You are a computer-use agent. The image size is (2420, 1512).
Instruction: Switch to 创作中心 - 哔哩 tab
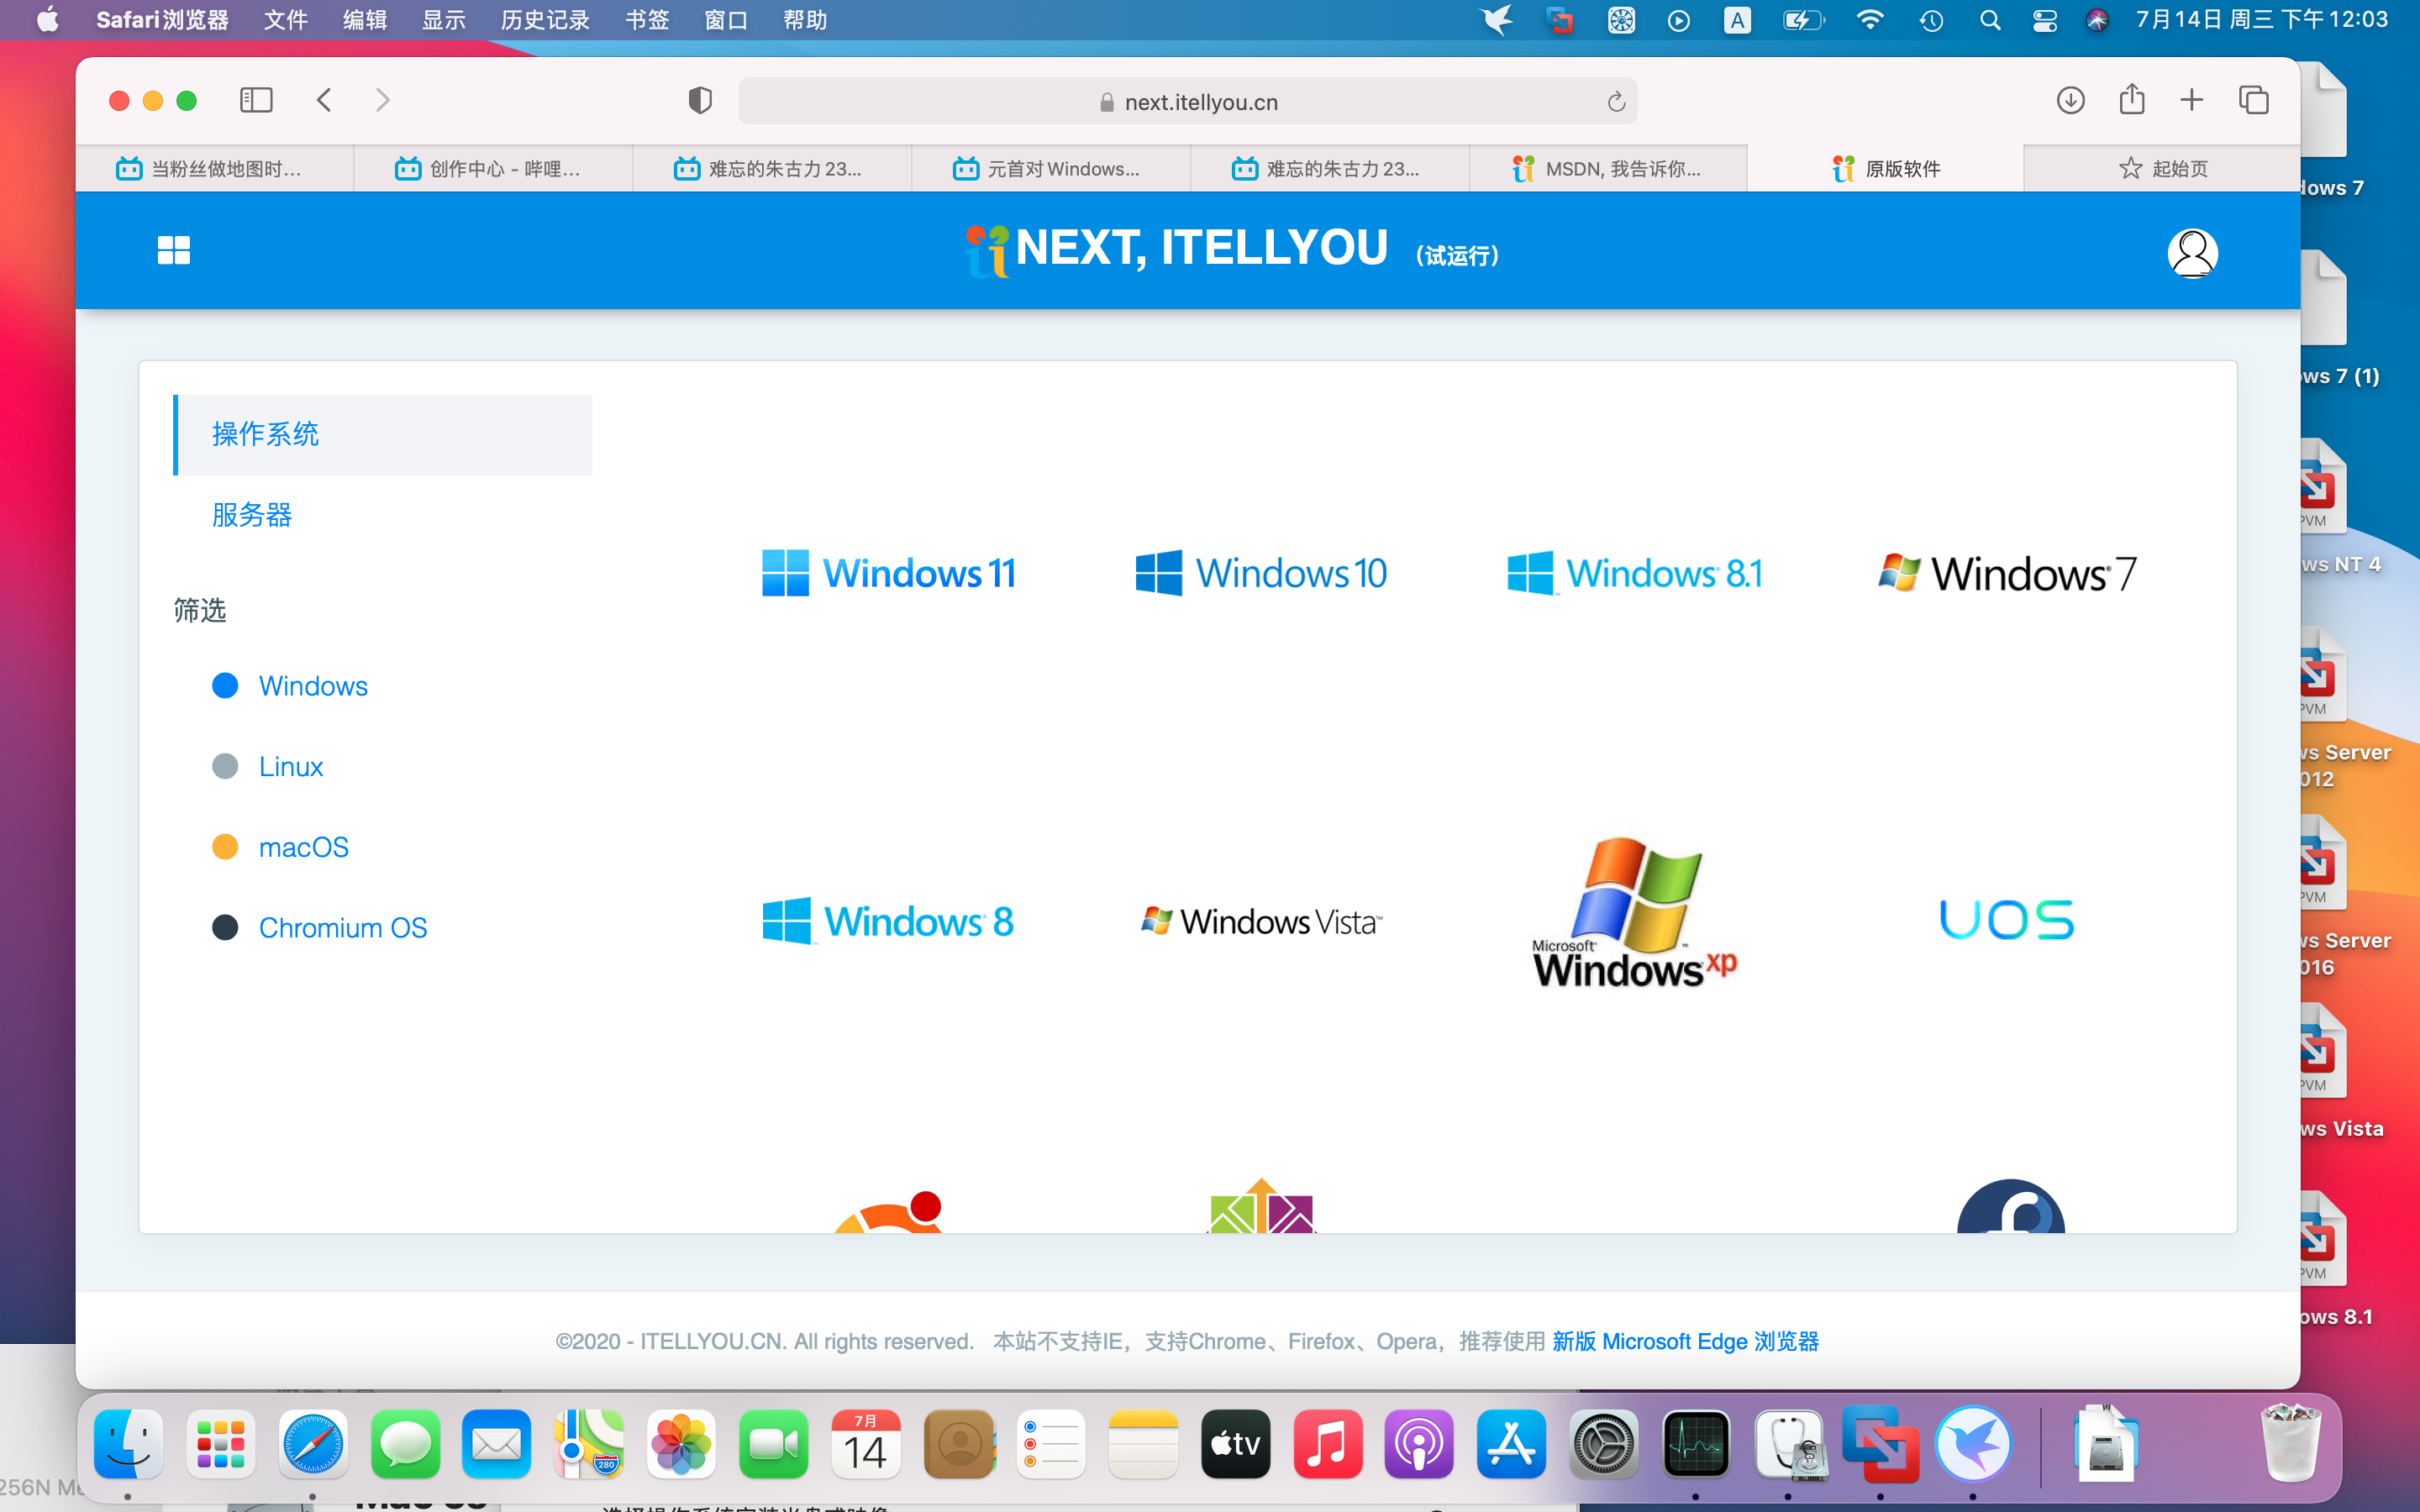(493, 168)
